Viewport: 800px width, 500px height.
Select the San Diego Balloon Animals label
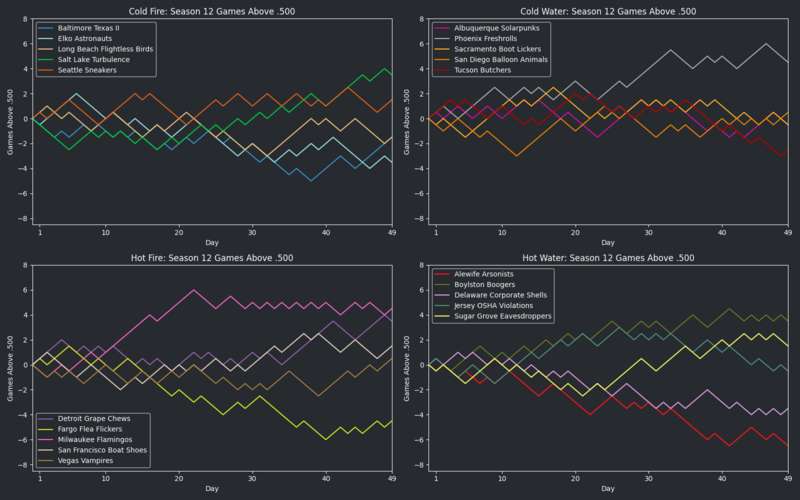point(502,59)
